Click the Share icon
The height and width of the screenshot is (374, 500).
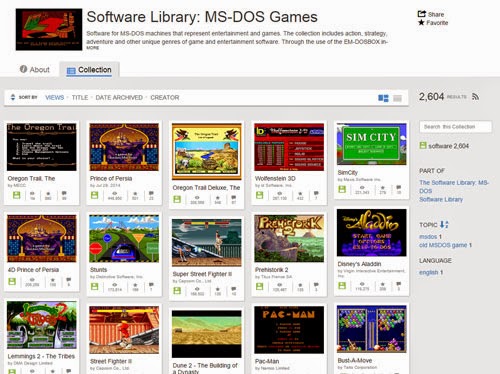point(422,14)
